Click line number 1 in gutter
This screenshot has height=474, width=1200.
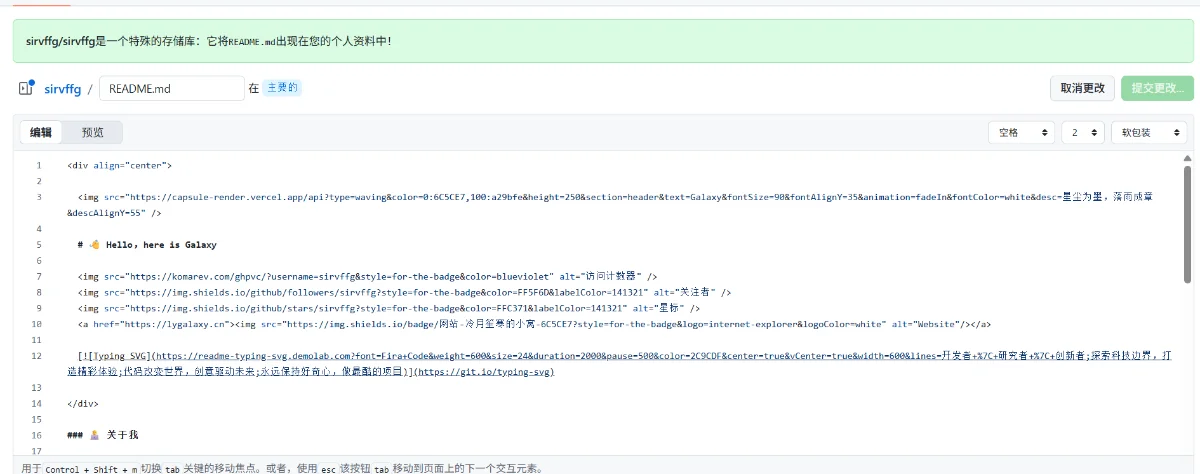[x=38, y=165]
